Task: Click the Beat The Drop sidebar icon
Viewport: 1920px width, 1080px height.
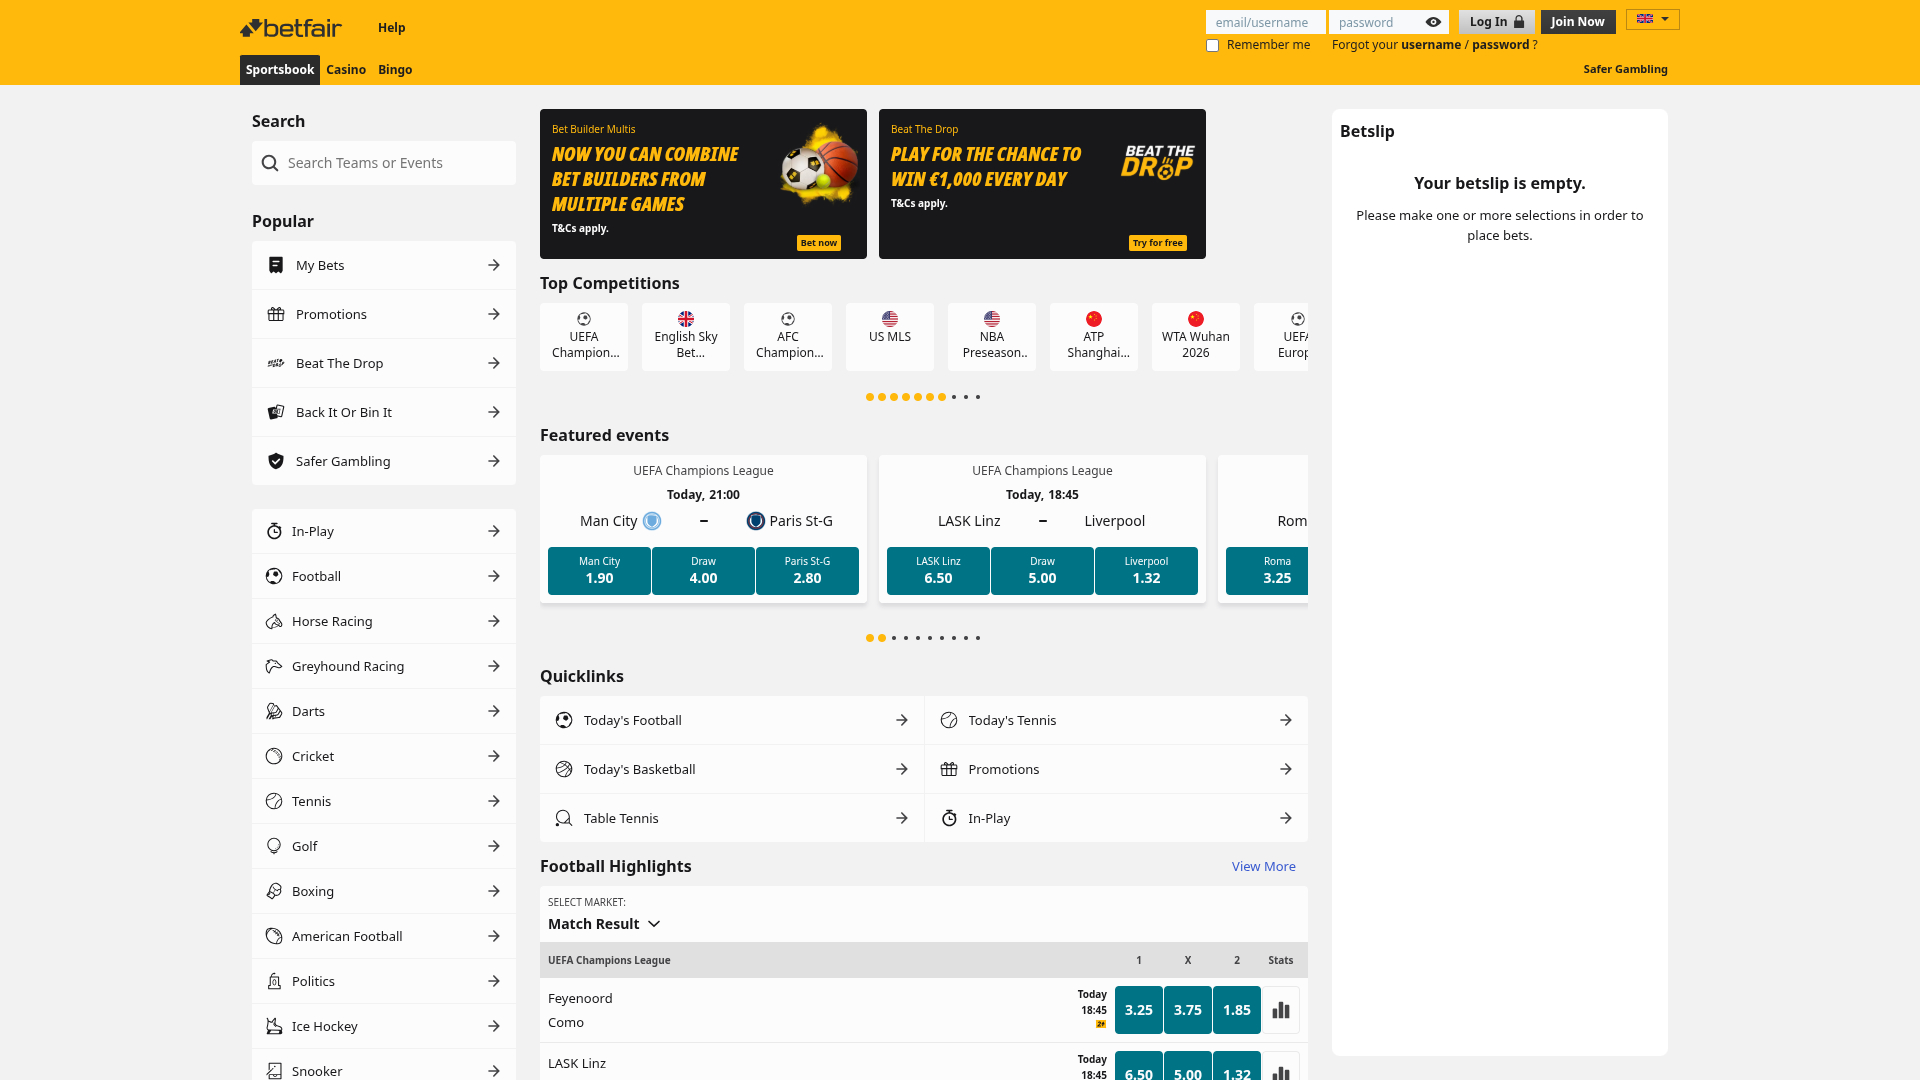Action: (276, 363)
